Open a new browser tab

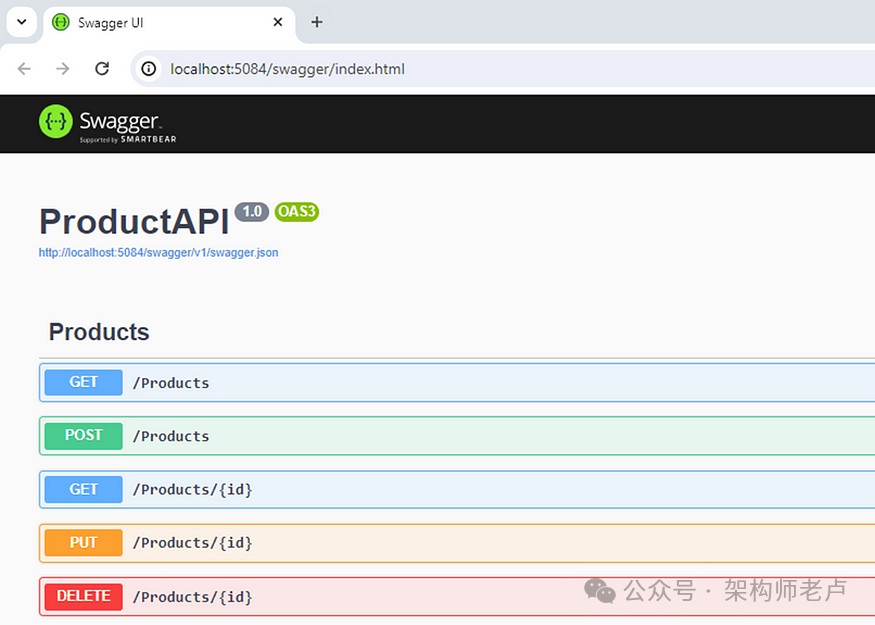pos(316,22)
